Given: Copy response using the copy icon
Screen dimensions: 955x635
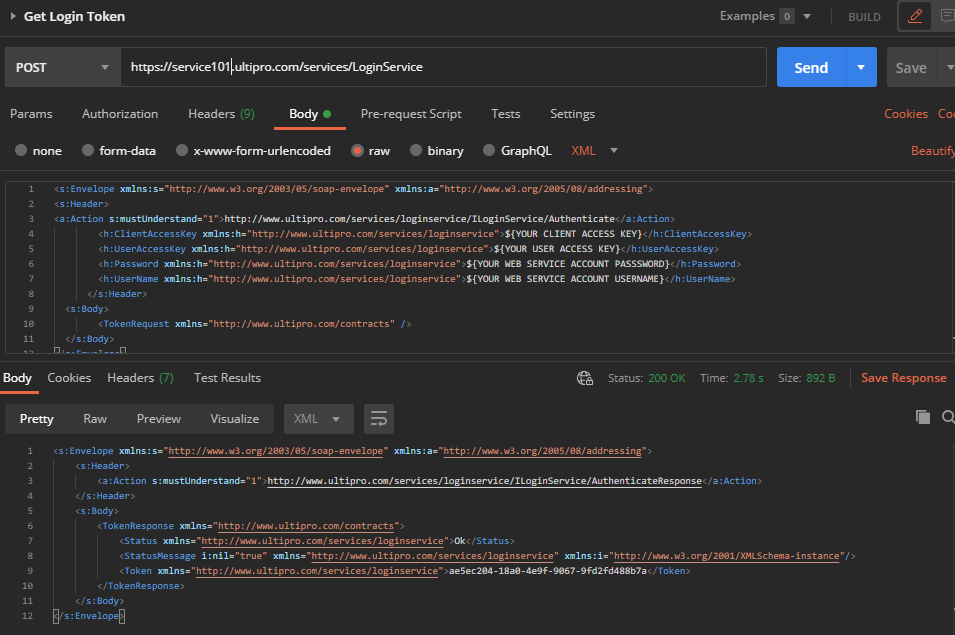Looking at the screenshot, I should pos(923,417).
